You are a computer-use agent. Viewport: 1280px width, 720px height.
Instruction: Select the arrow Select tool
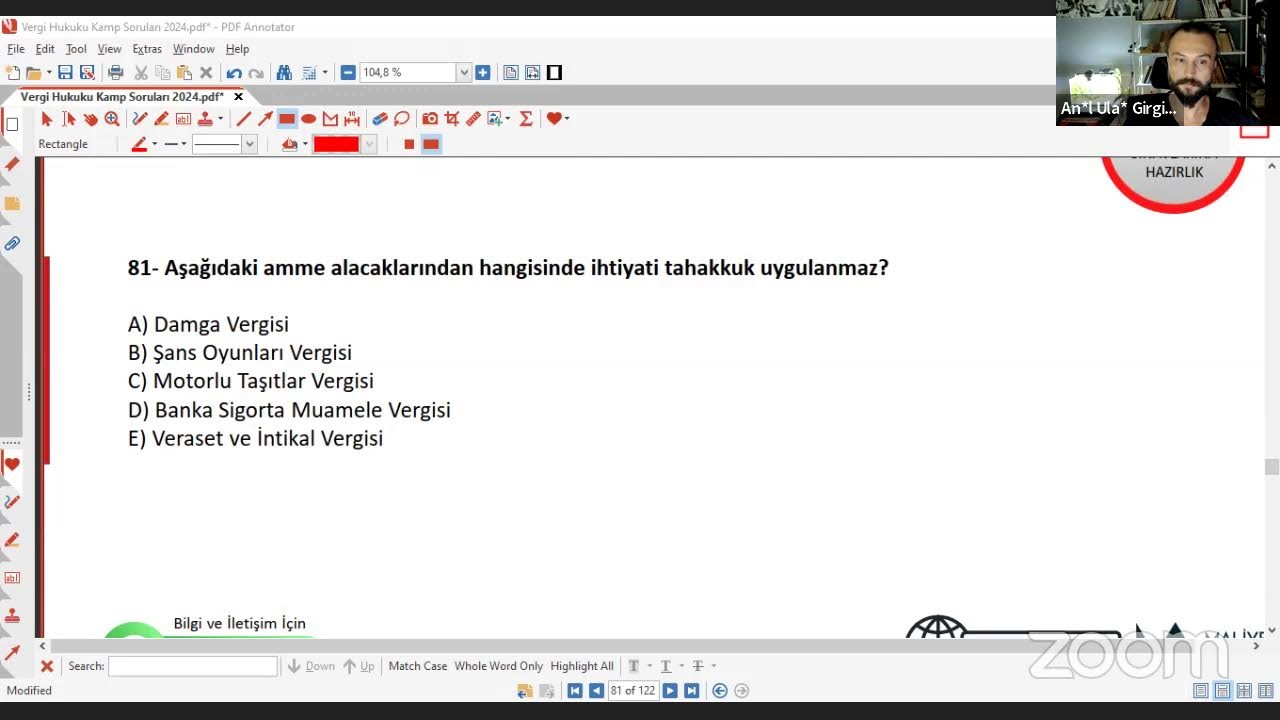click(46, 118)
